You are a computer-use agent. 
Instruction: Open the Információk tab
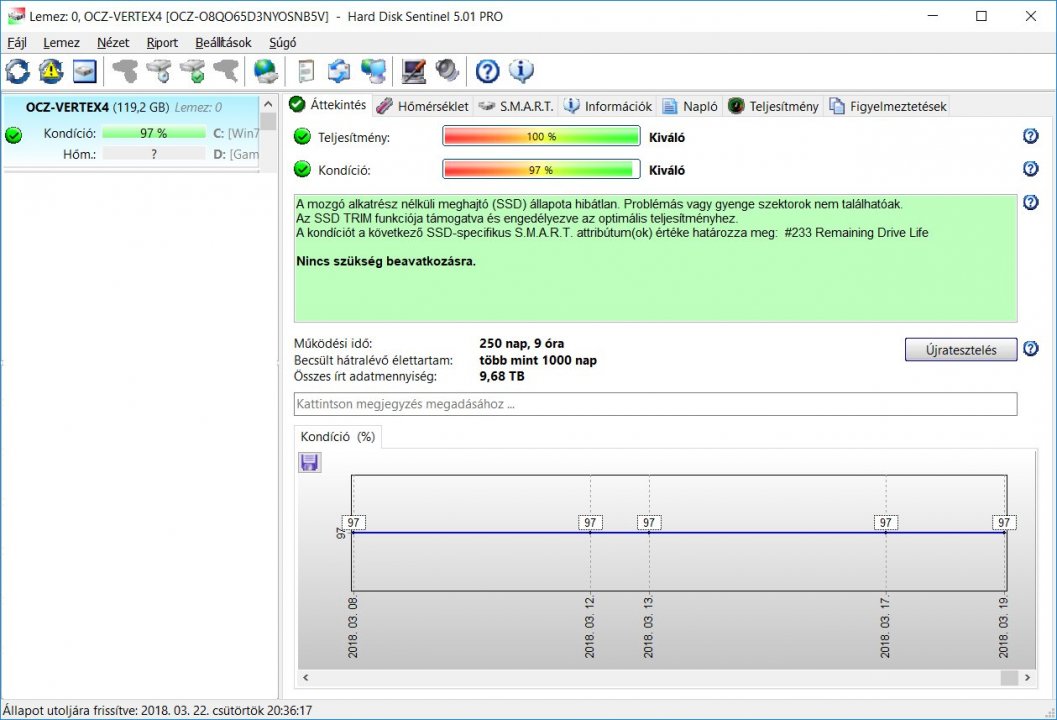pos(608,106)
